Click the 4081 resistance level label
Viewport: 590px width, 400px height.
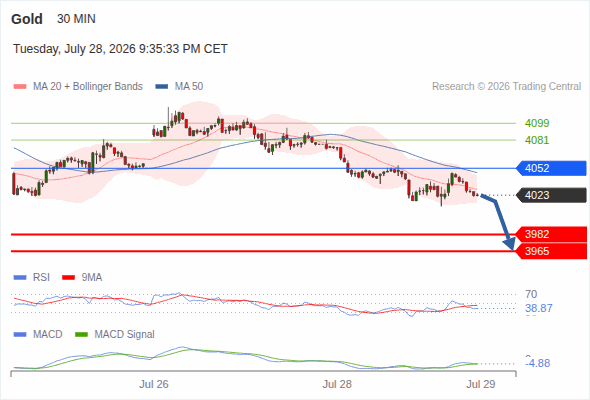pyautogui.click(x=537, y=140)
